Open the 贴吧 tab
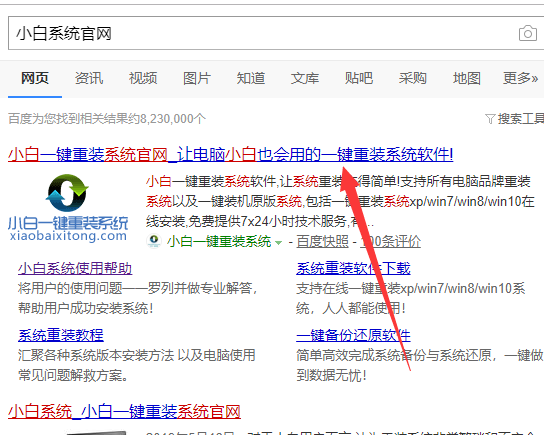 (359, 78)
